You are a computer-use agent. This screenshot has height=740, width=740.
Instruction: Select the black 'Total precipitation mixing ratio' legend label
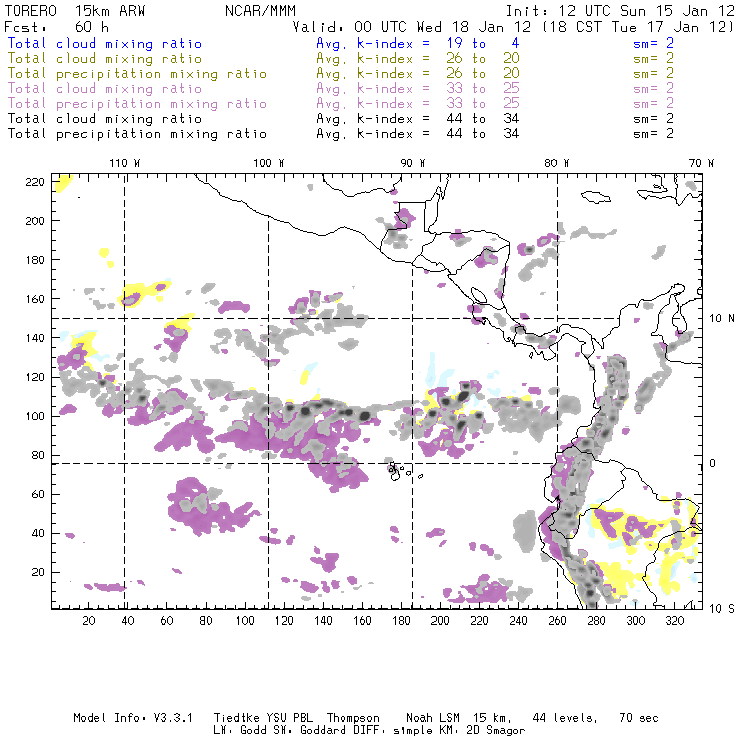[x=137, y=134]
